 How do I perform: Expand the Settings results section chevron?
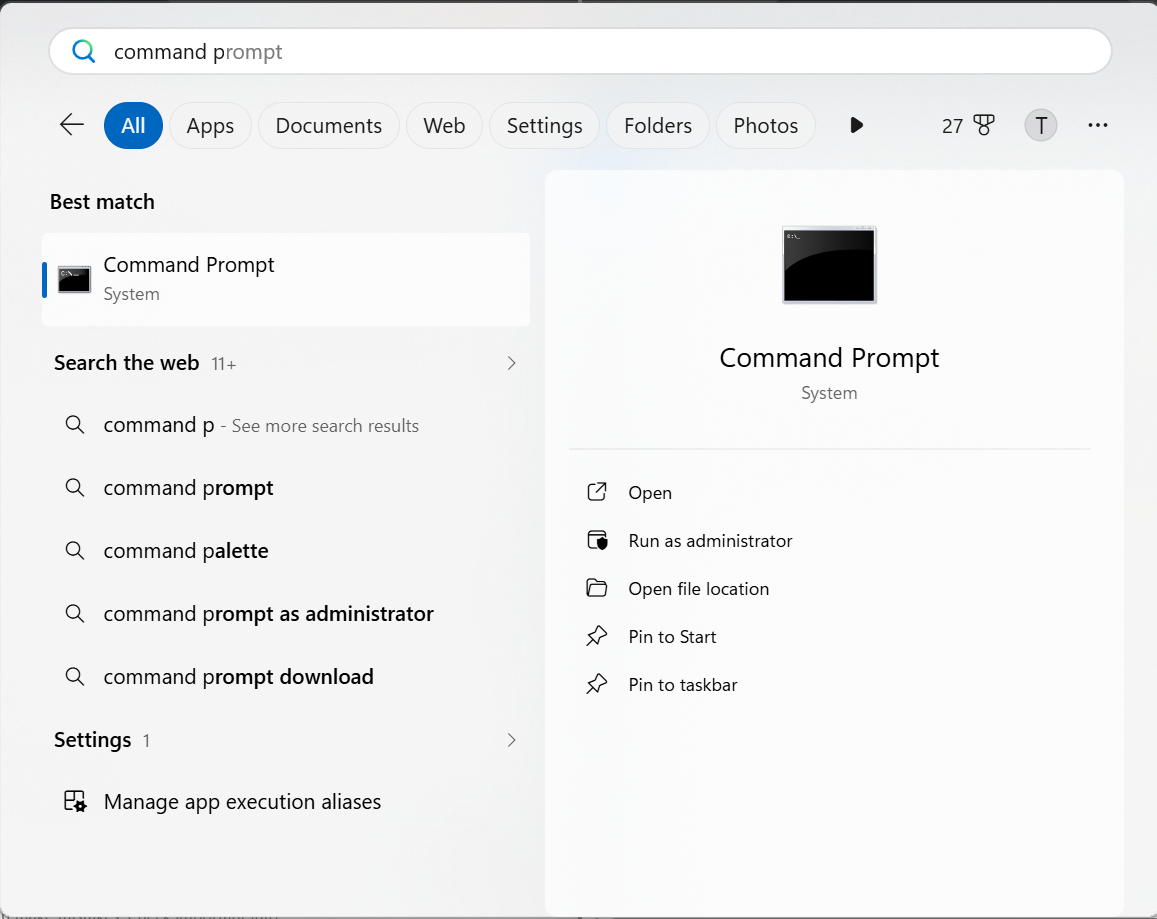[x=511, y=740]
